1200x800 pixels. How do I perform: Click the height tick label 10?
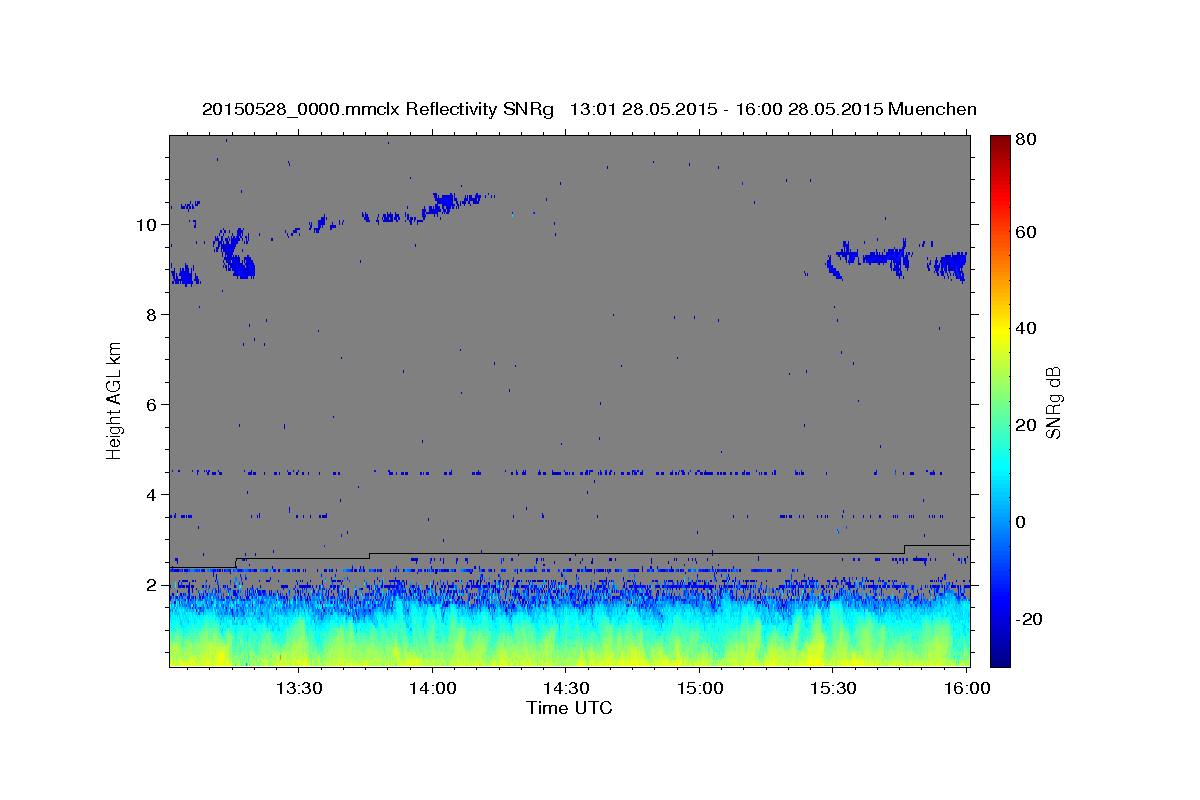coord(147,224)
